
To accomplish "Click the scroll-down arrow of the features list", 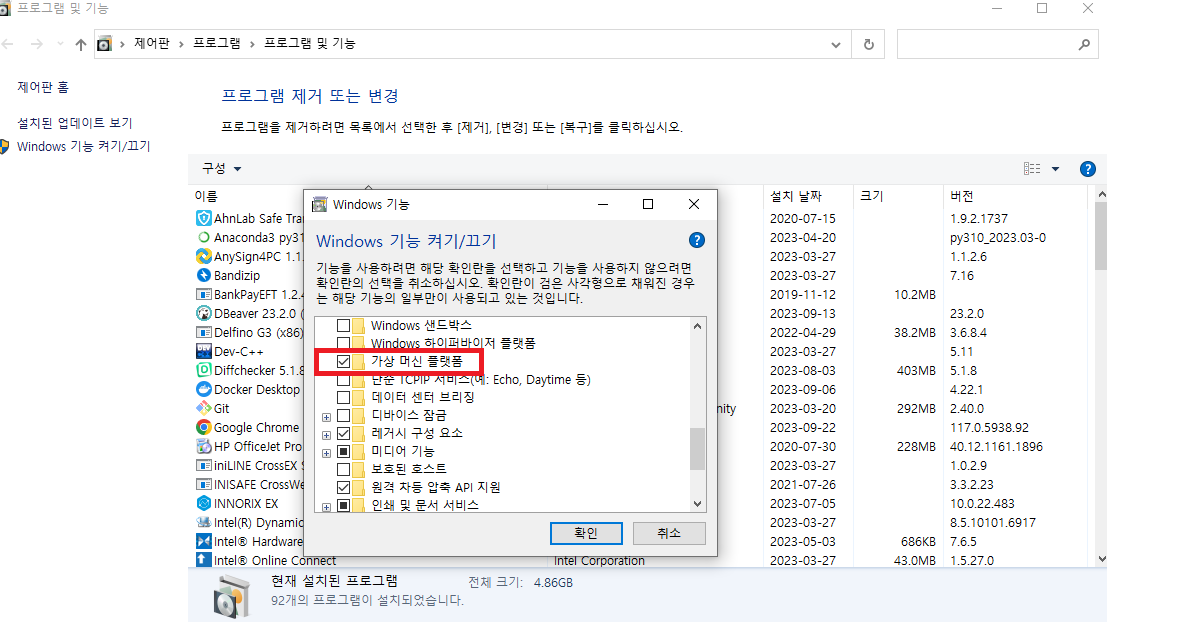I will (697, 504).
